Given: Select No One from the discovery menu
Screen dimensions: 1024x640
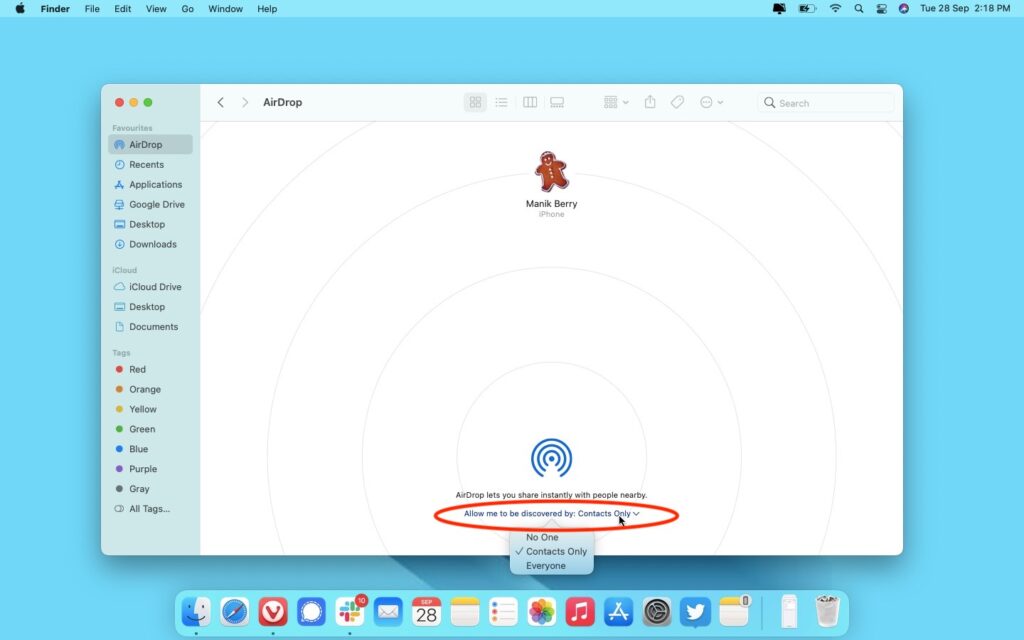Looking at the screenshot, I should click(541, 537).
